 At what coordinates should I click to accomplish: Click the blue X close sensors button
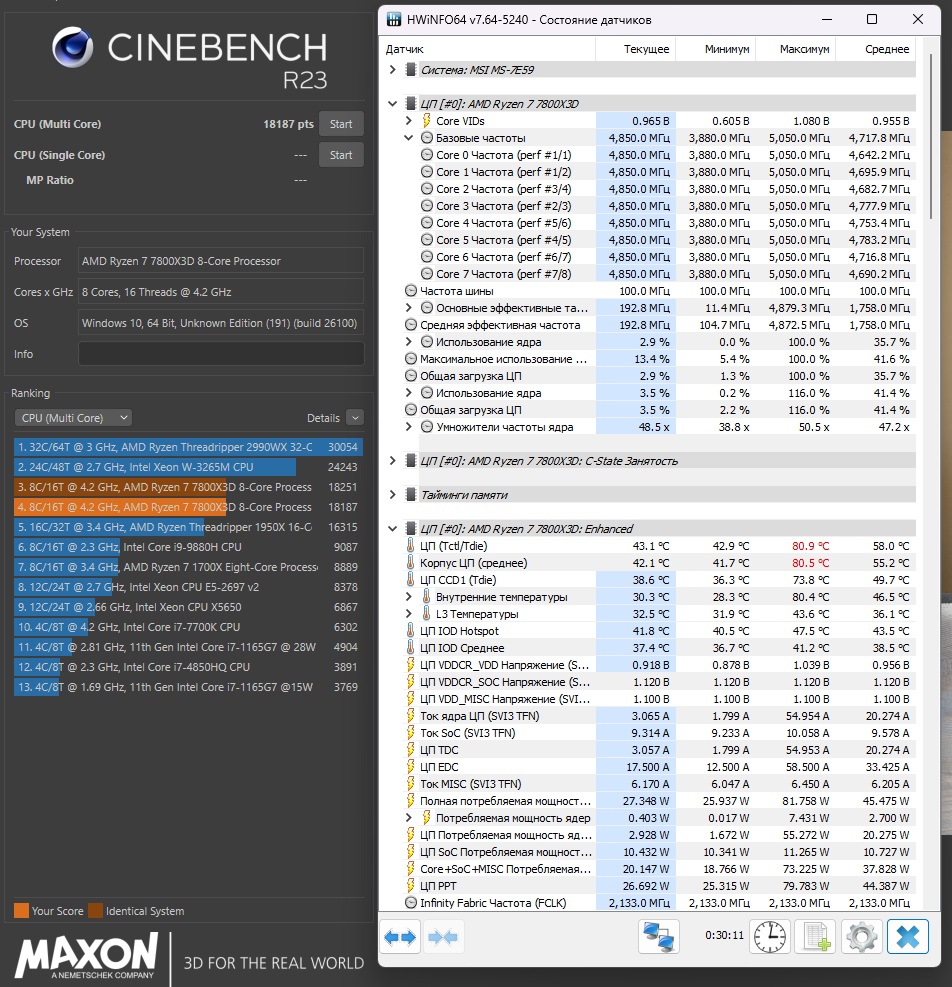[x=908, y=937]
